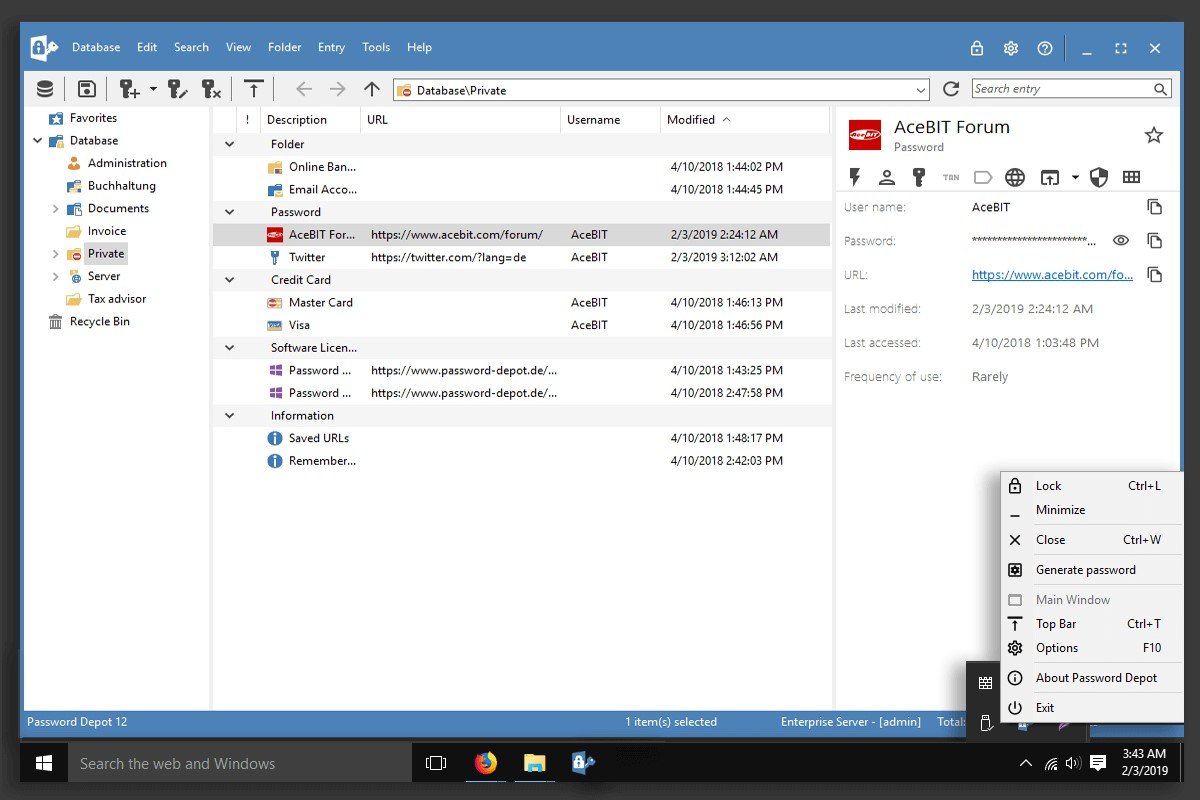Viewport: 1200px width, 800px height.
Task: Copy user name to clipboard
Action: pos(1154,207)
